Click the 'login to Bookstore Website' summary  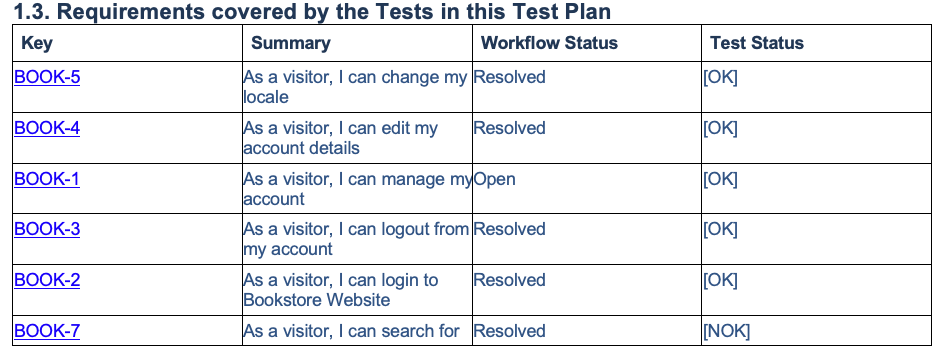coord(340,289)
